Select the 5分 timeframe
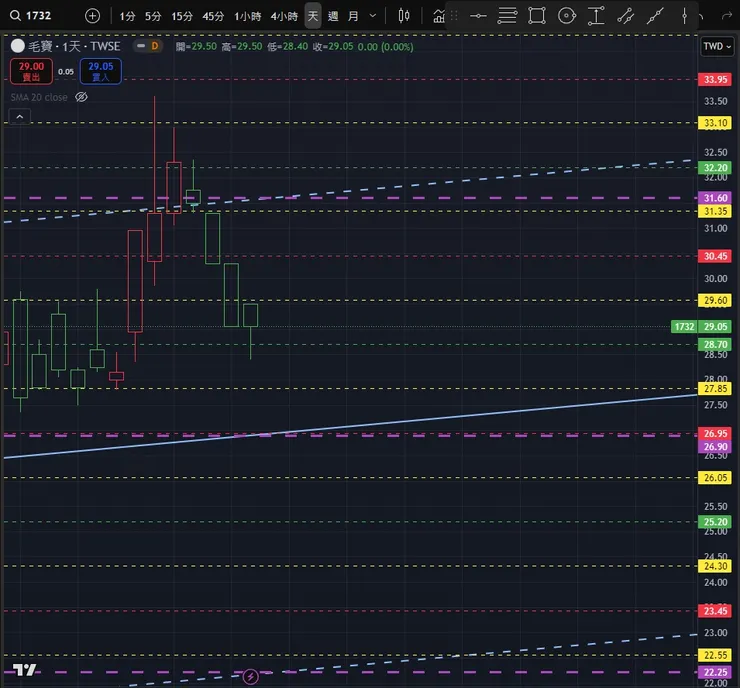Screen dimensions: 740x688 153,17
